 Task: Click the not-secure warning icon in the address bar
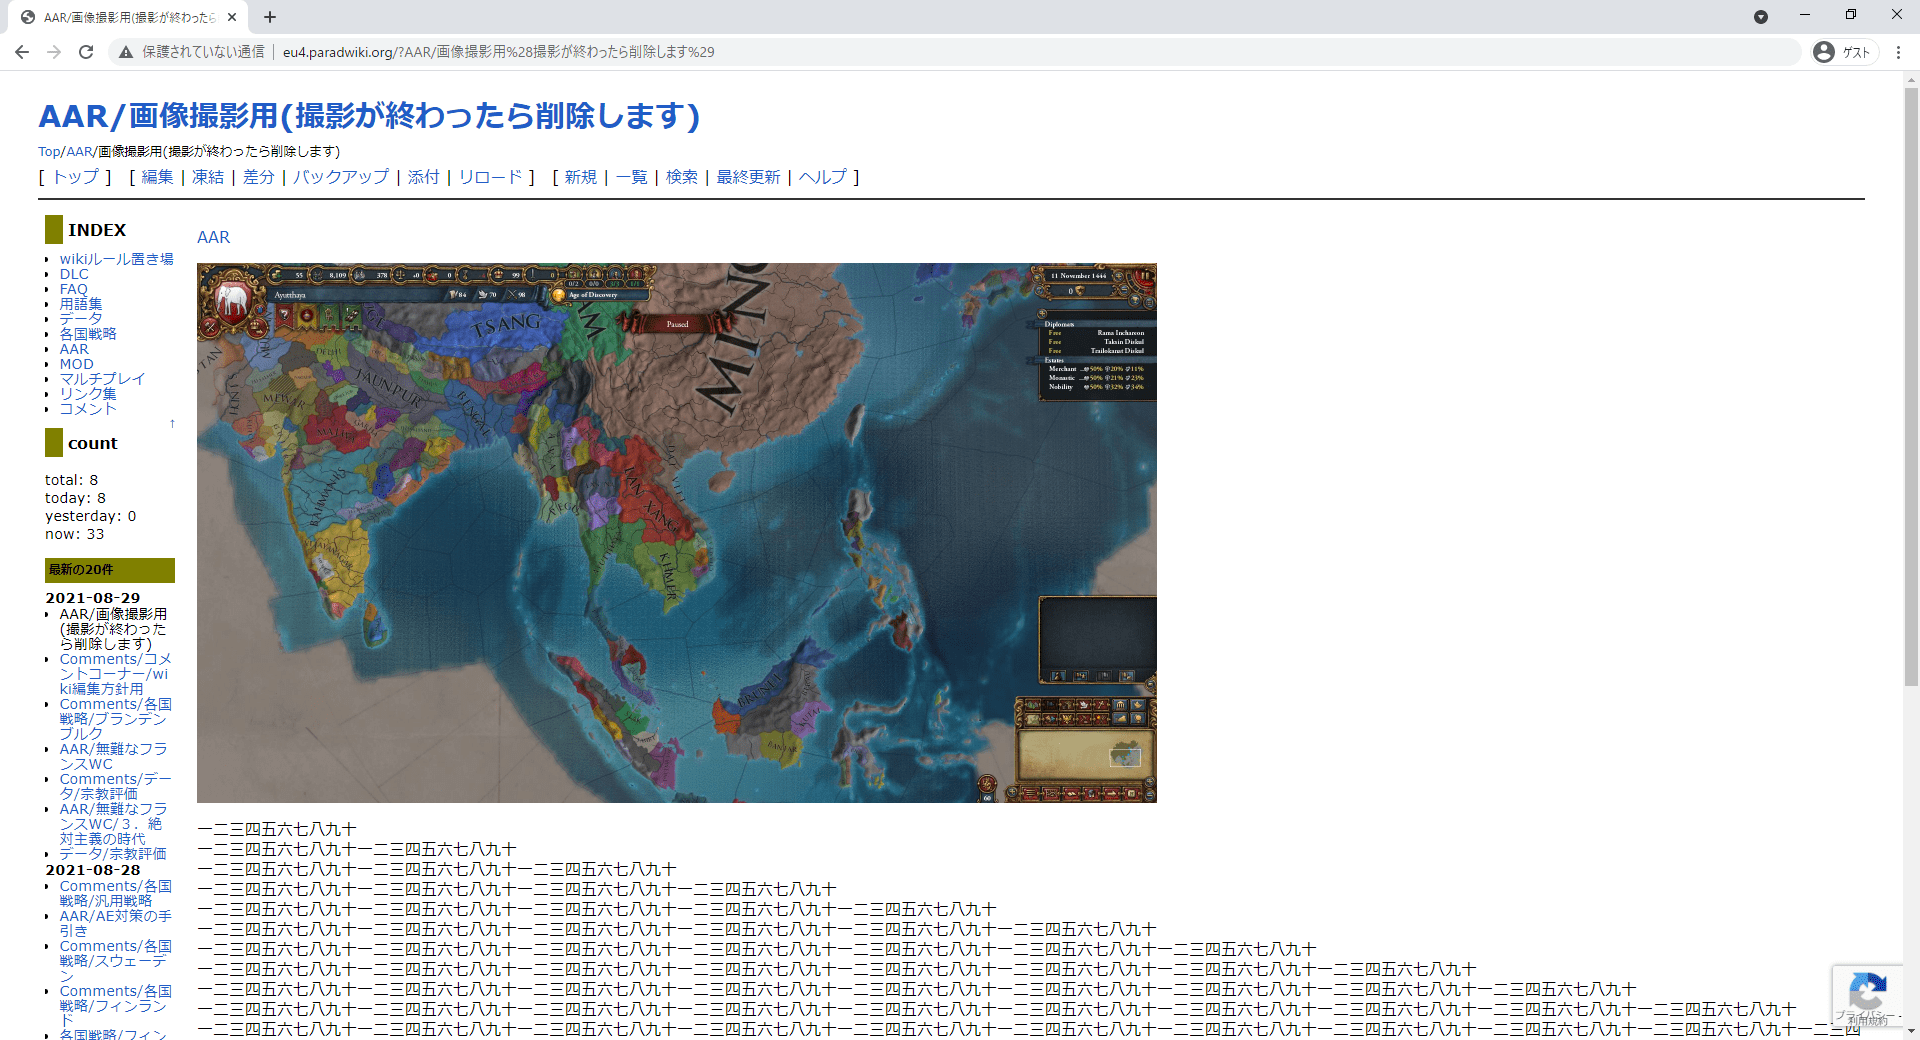(x=126, y=52)
